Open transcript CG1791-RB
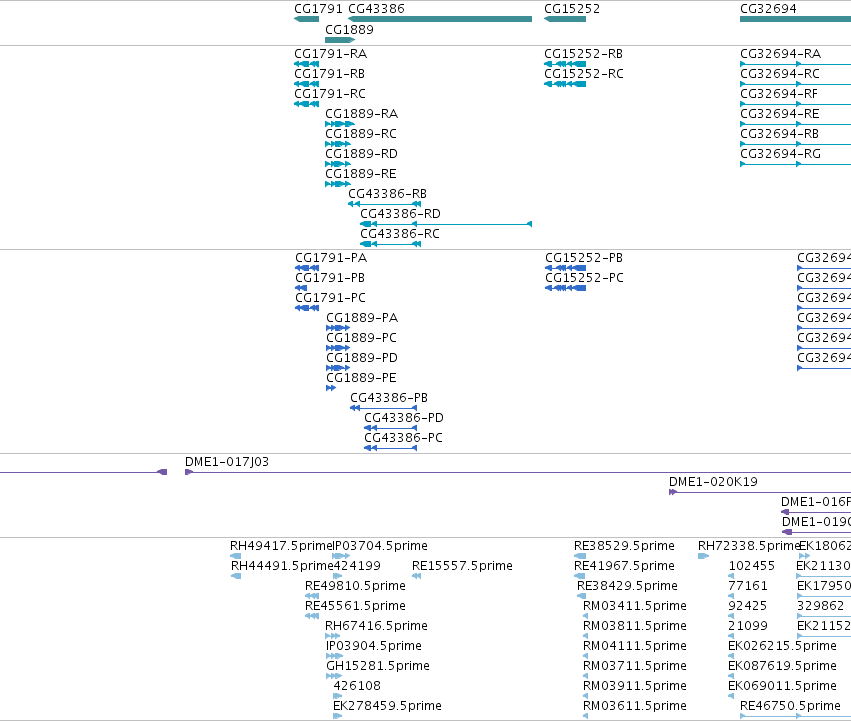The width and height of the screenshot is (851, 721). 329,74
